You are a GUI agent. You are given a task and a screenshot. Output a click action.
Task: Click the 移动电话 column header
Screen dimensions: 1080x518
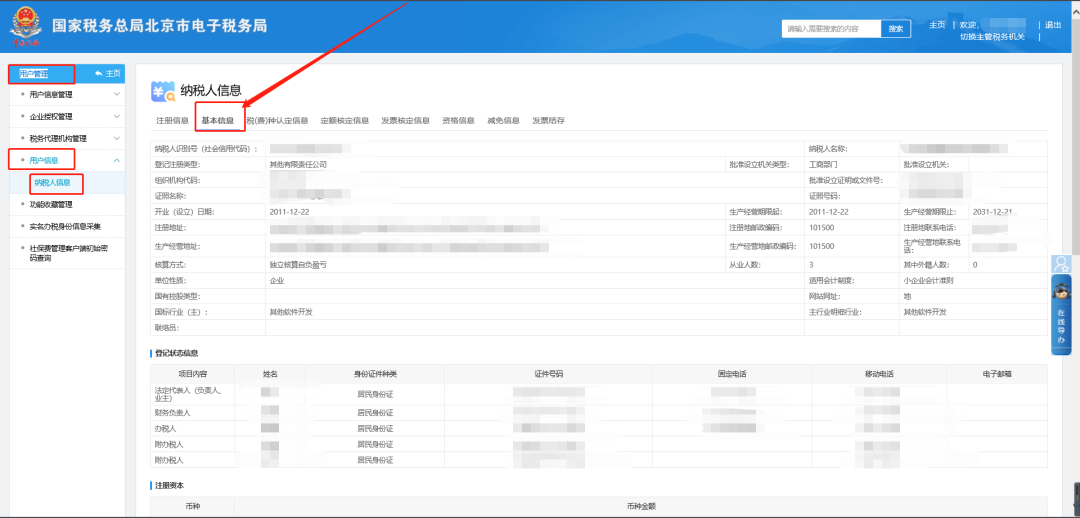(879, 373)
